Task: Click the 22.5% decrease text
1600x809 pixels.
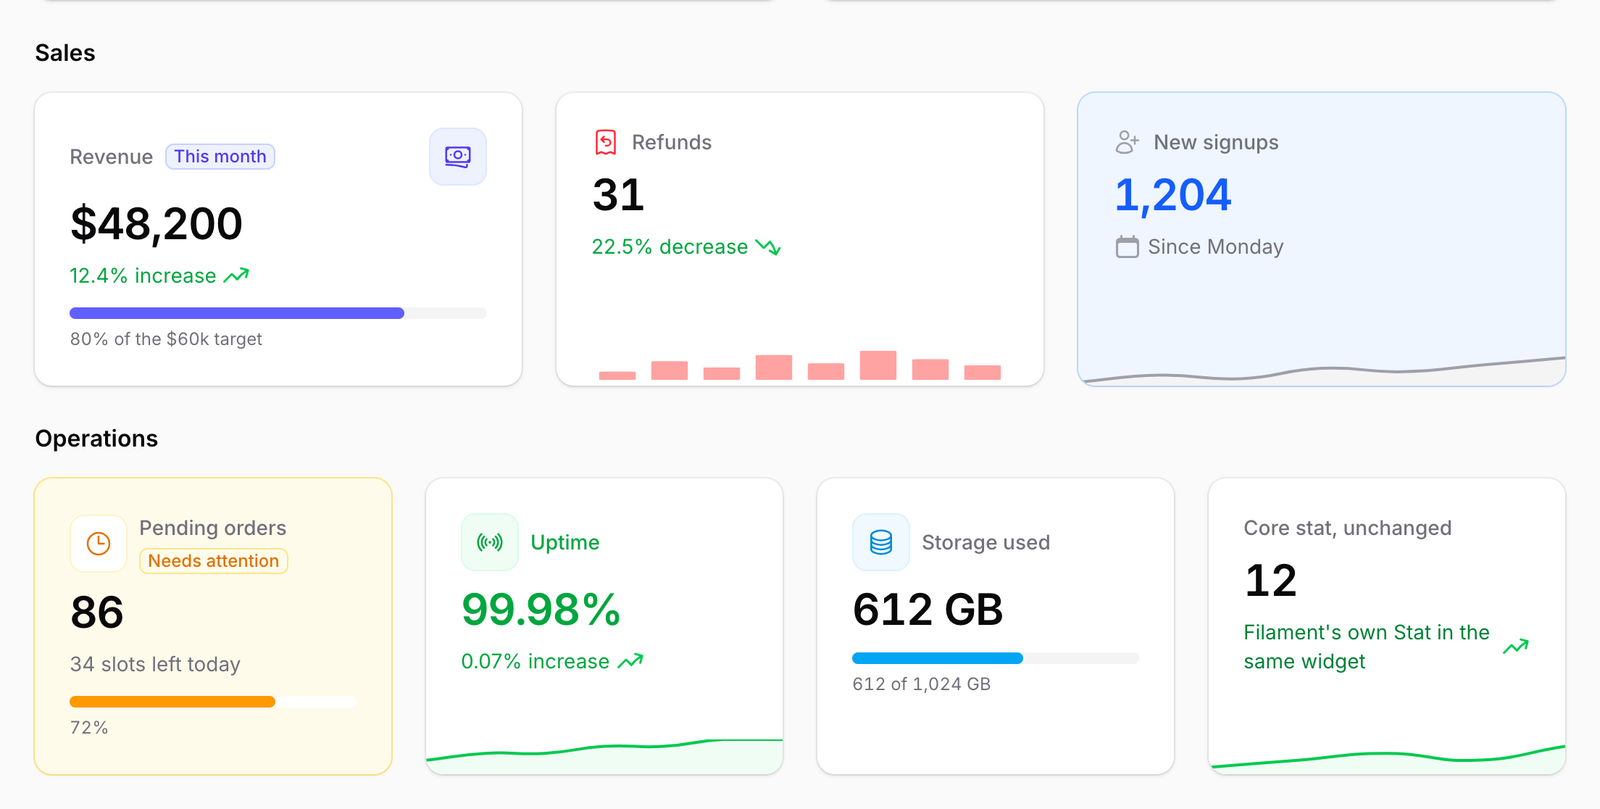Action: pyautogui.click(x=670, y=247)
